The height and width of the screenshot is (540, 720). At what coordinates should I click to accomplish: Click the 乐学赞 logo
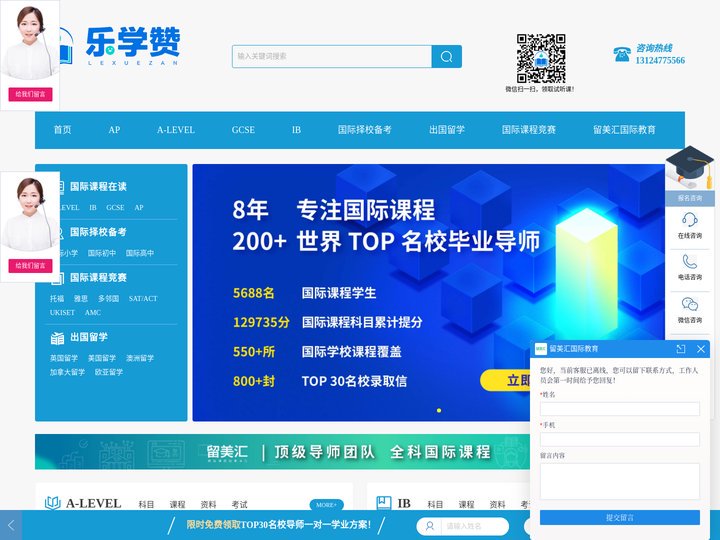click(x=133, y=45)
